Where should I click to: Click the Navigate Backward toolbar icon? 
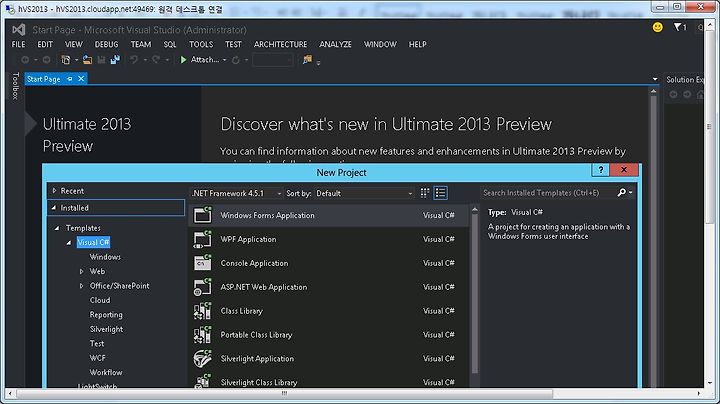point(25,60)
